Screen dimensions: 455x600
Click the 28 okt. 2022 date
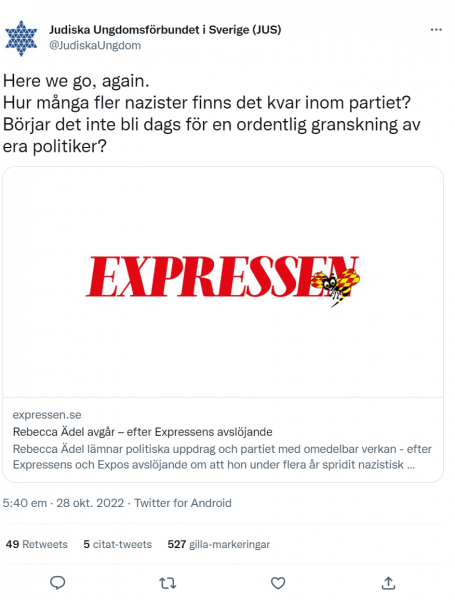[x=90, y=503]
